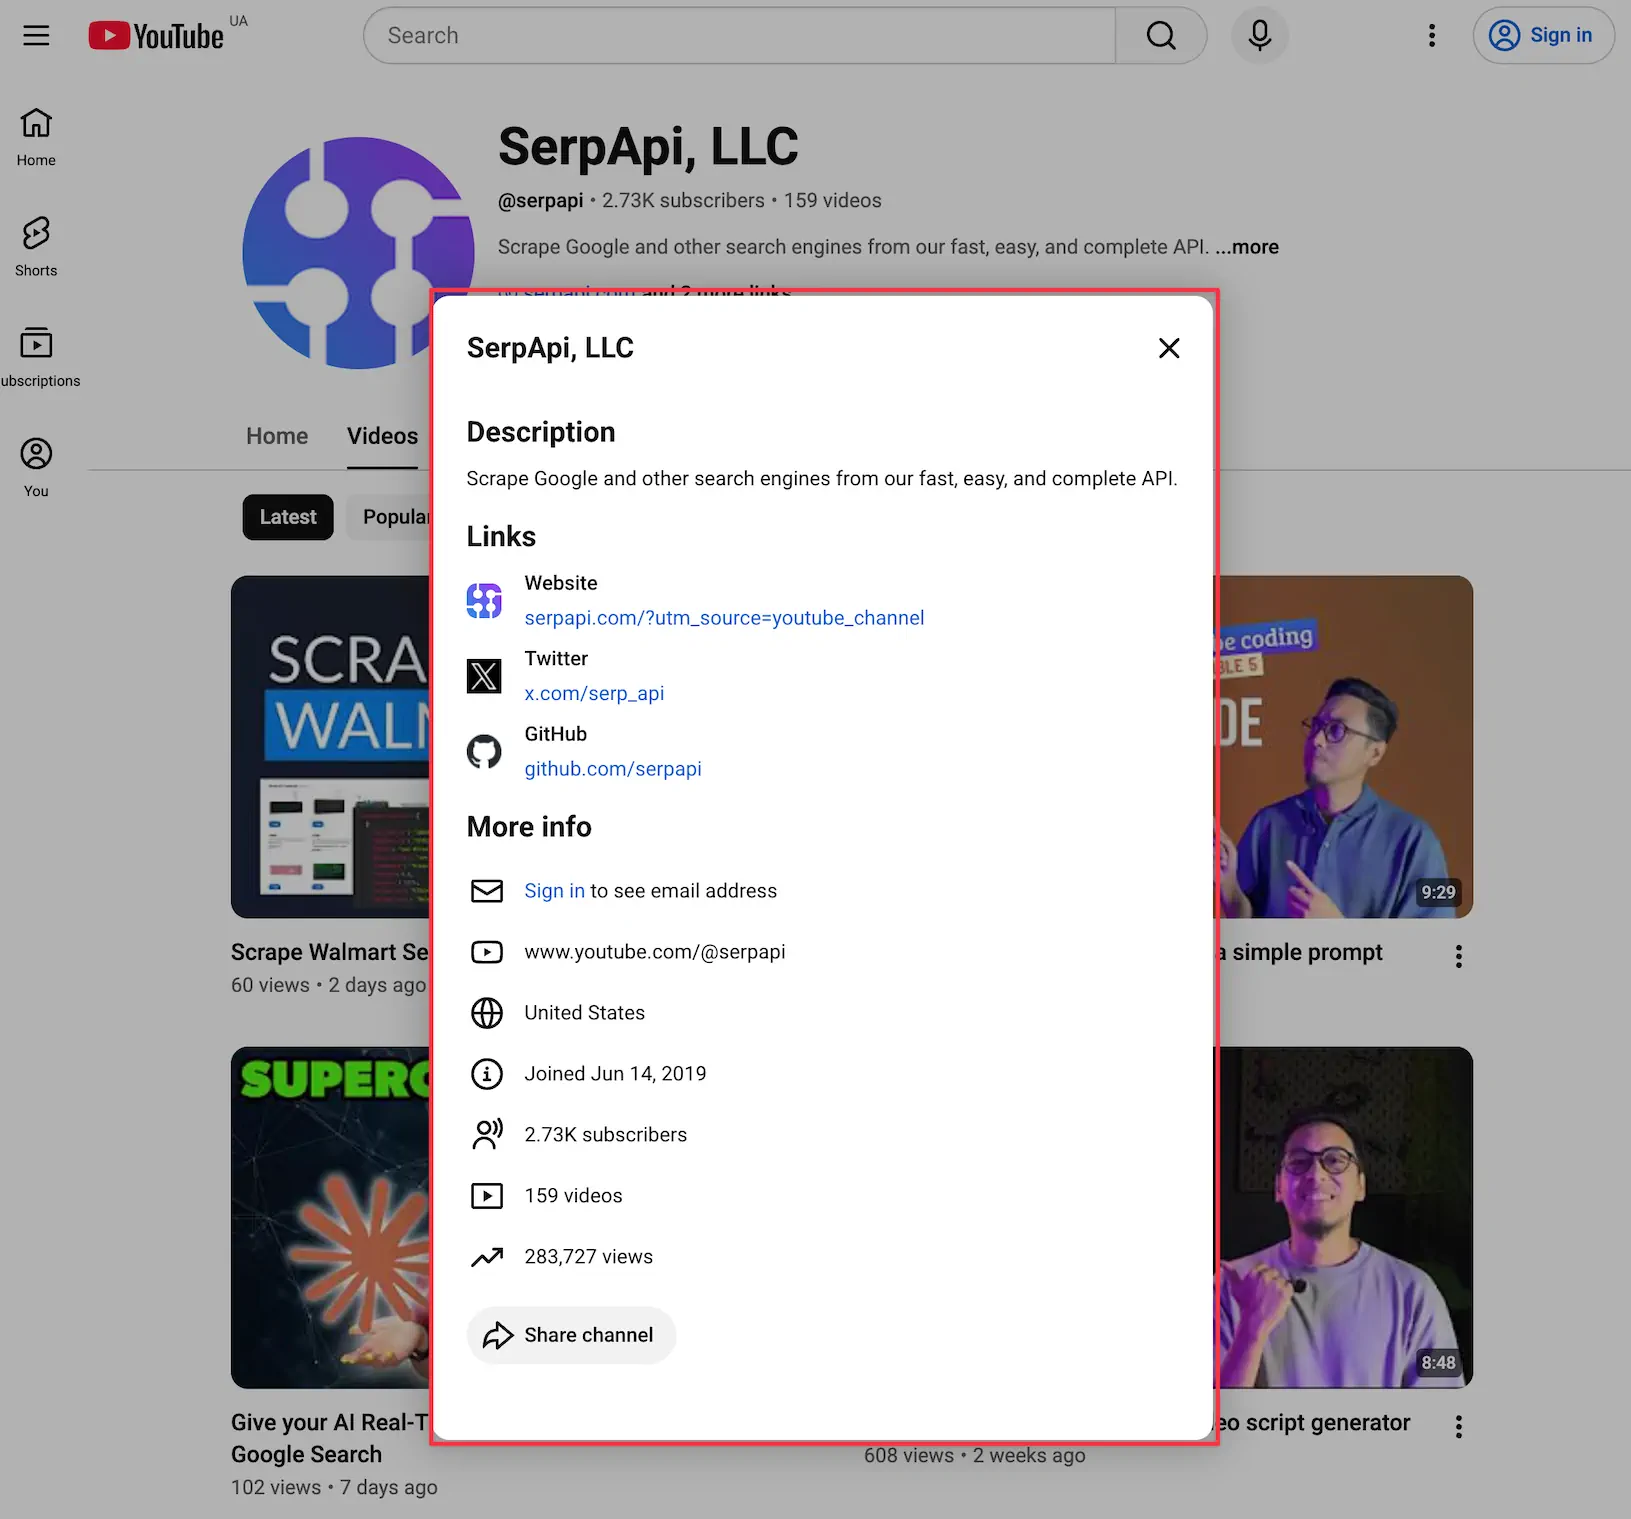
Task: Click Share channel button
Action: (571, 1335)
